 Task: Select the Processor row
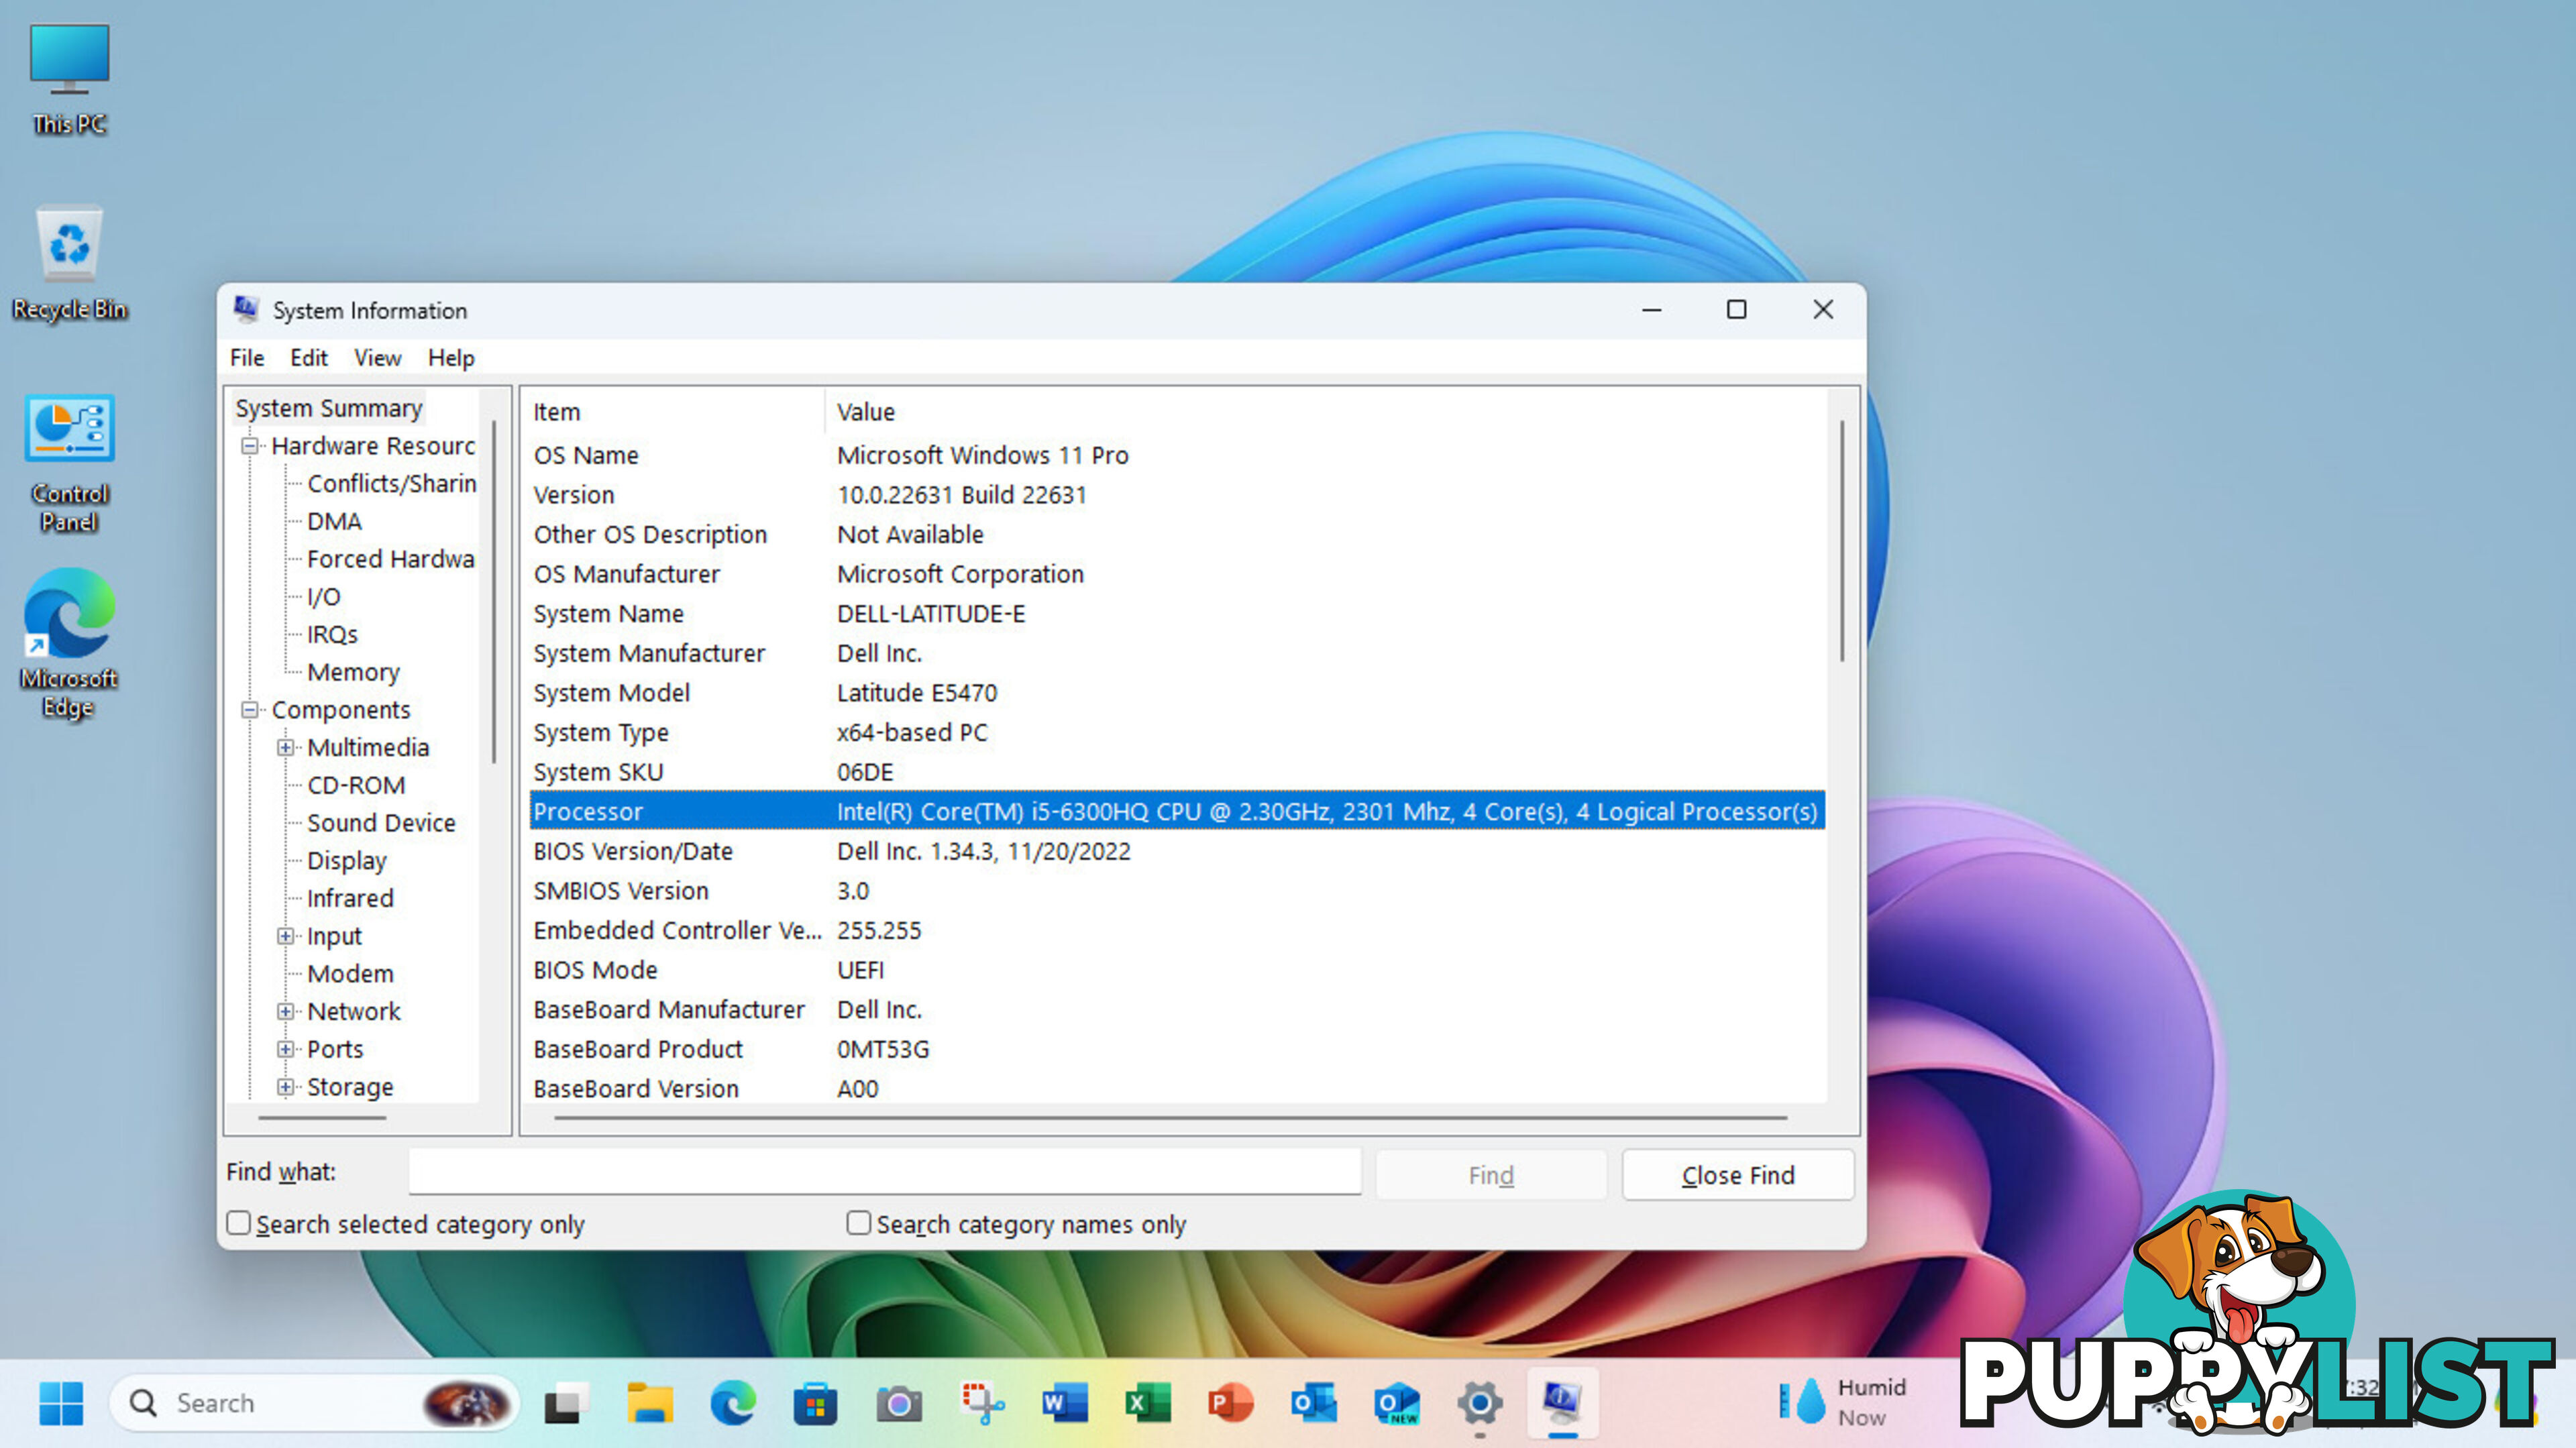click(1177, 811)
